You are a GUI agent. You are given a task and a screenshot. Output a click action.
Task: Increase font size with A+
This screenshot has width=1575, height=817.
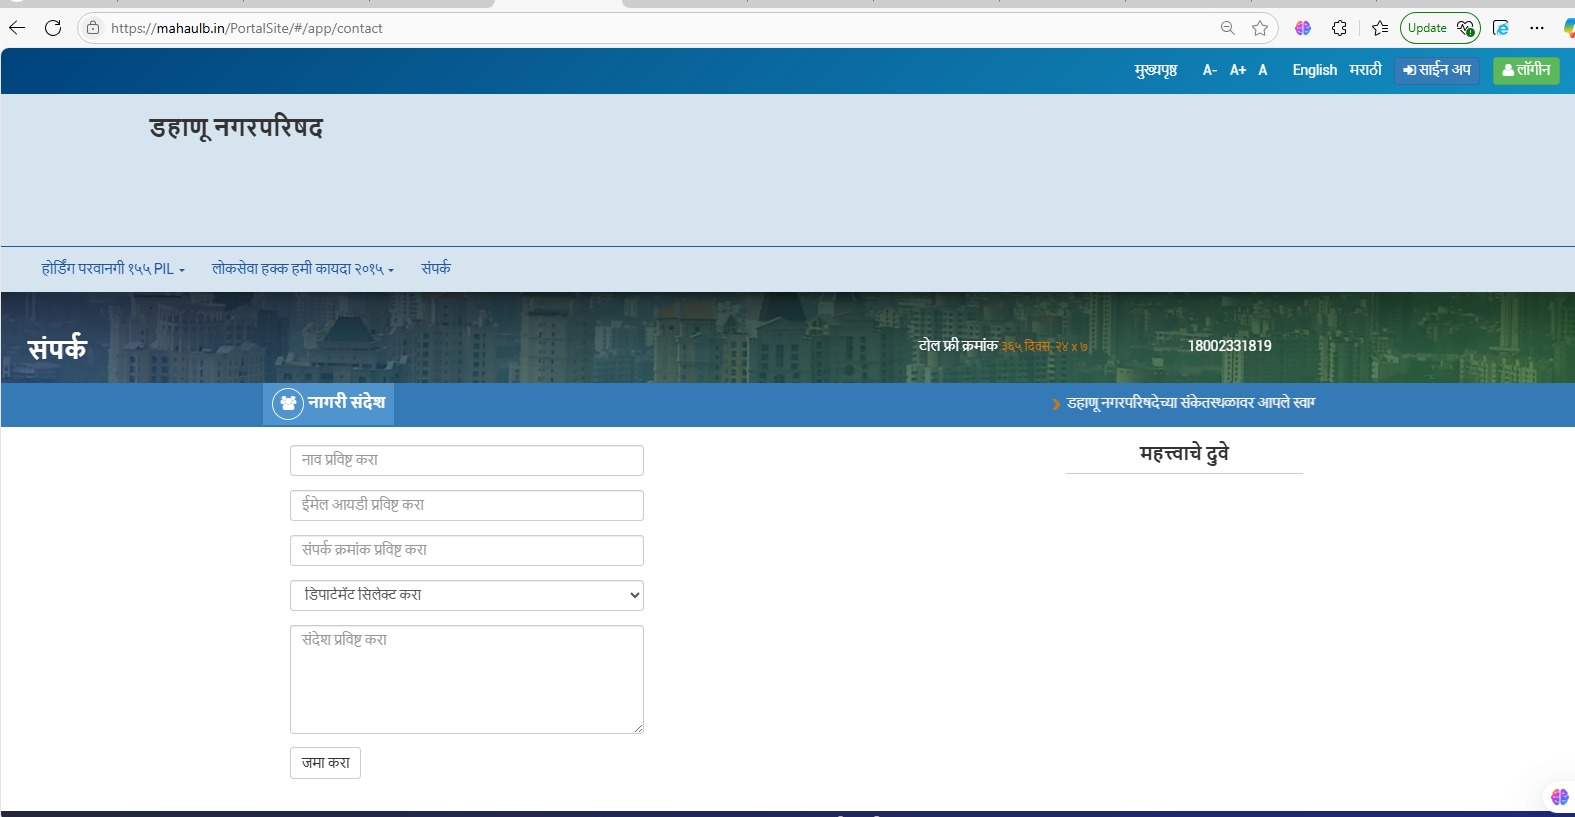1238,70
